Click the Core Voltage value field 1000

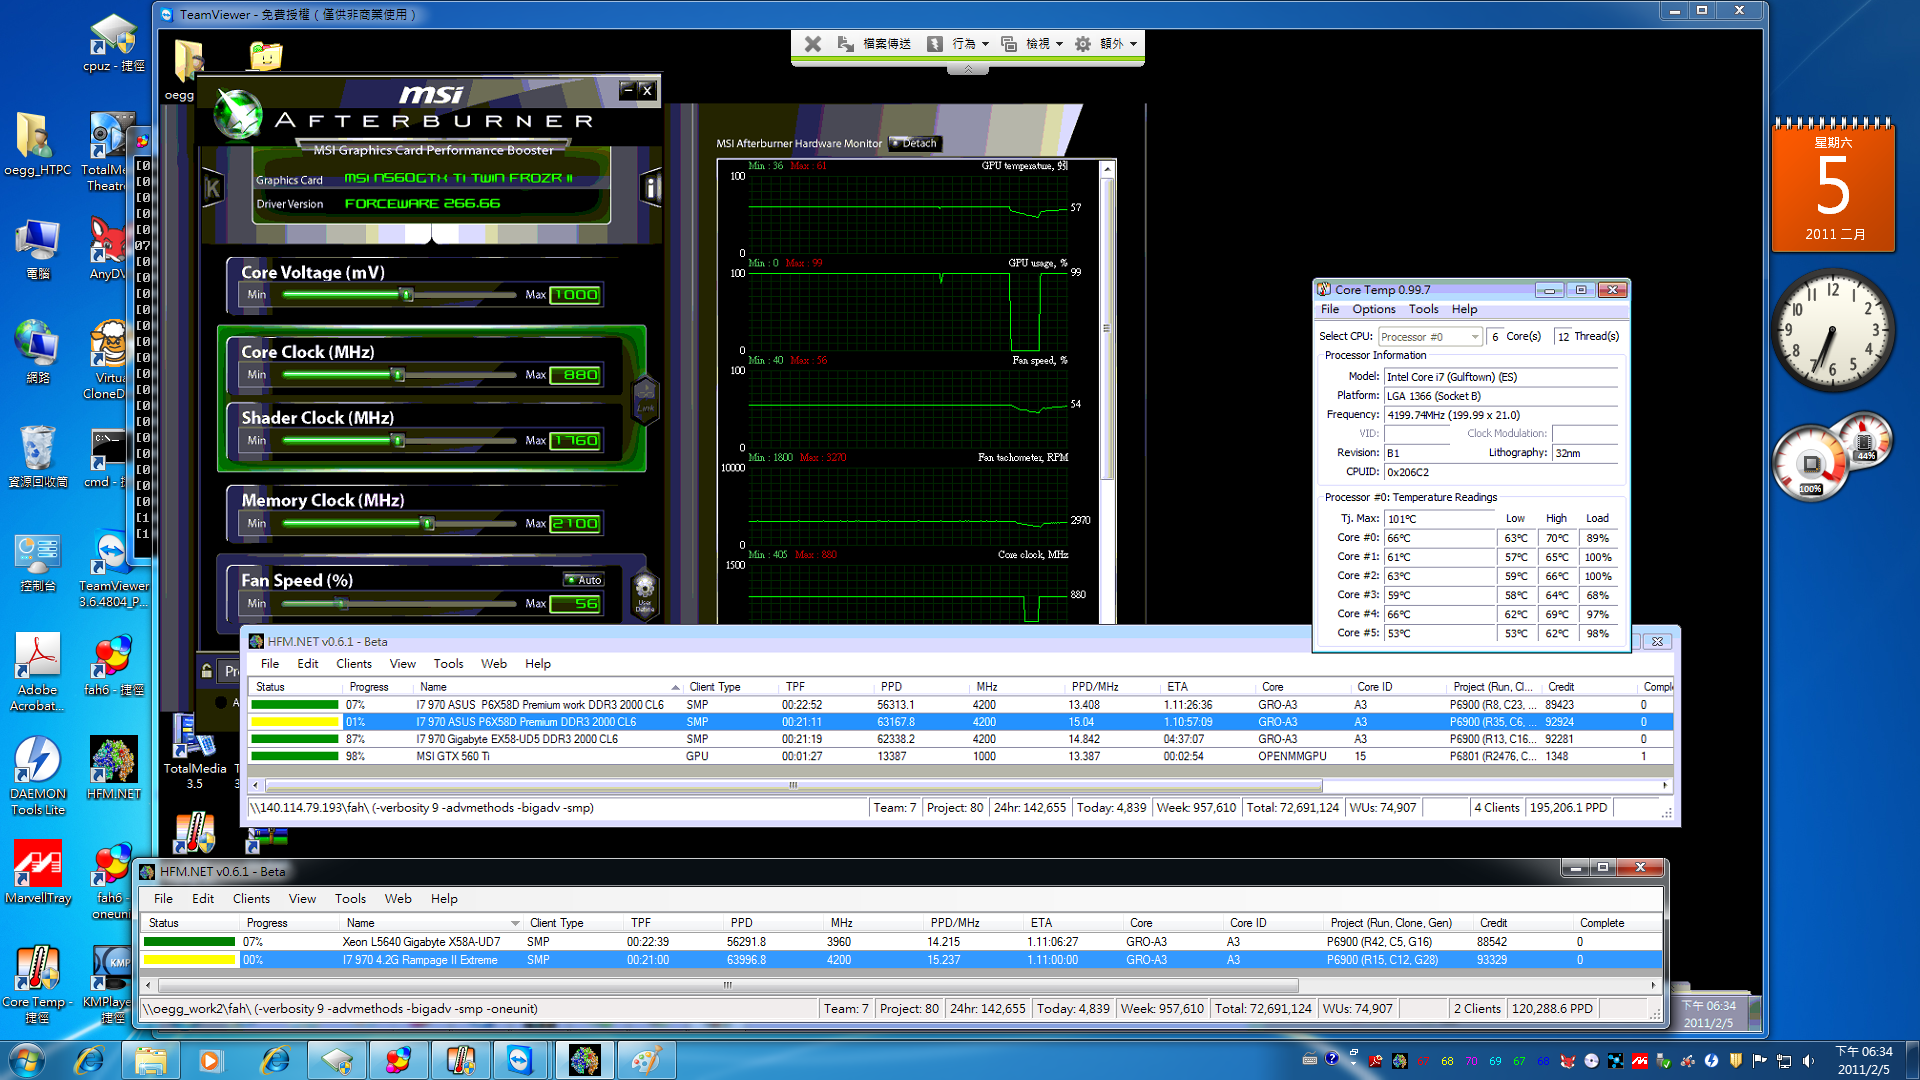575,295
